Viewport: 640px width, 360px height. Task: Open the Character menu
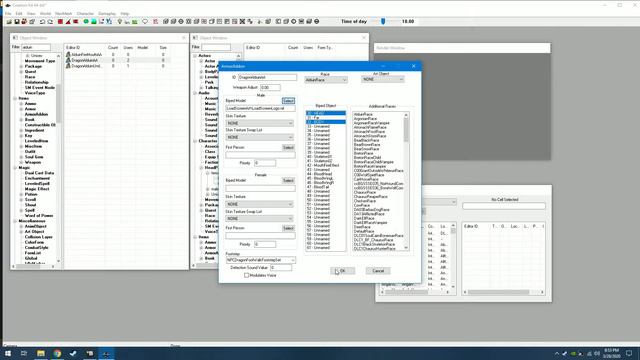click(85, 13)
